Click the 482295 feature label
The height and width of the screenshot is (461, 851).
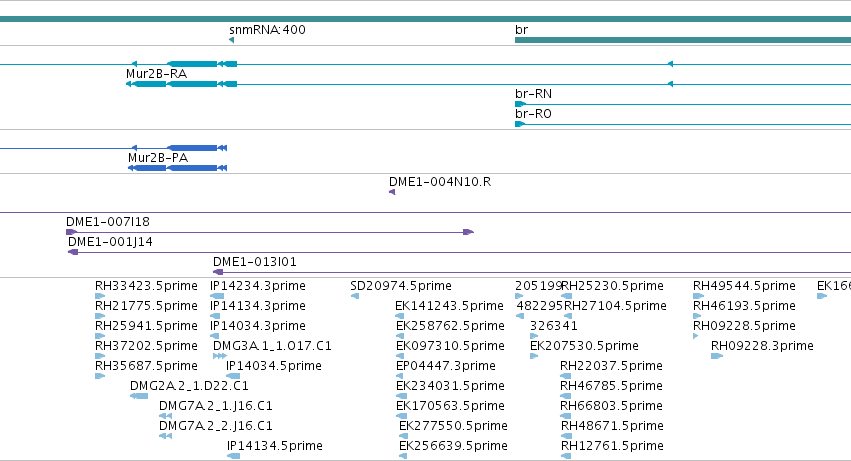click(539, 306)
